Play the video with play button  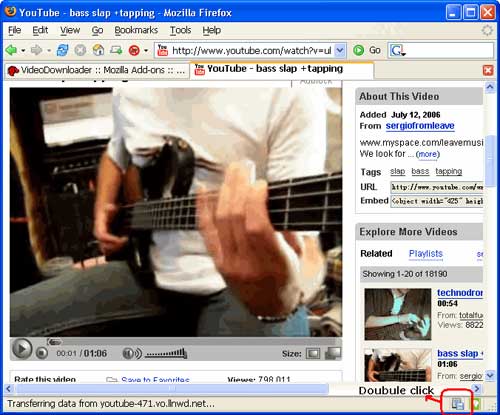(22, 349)
